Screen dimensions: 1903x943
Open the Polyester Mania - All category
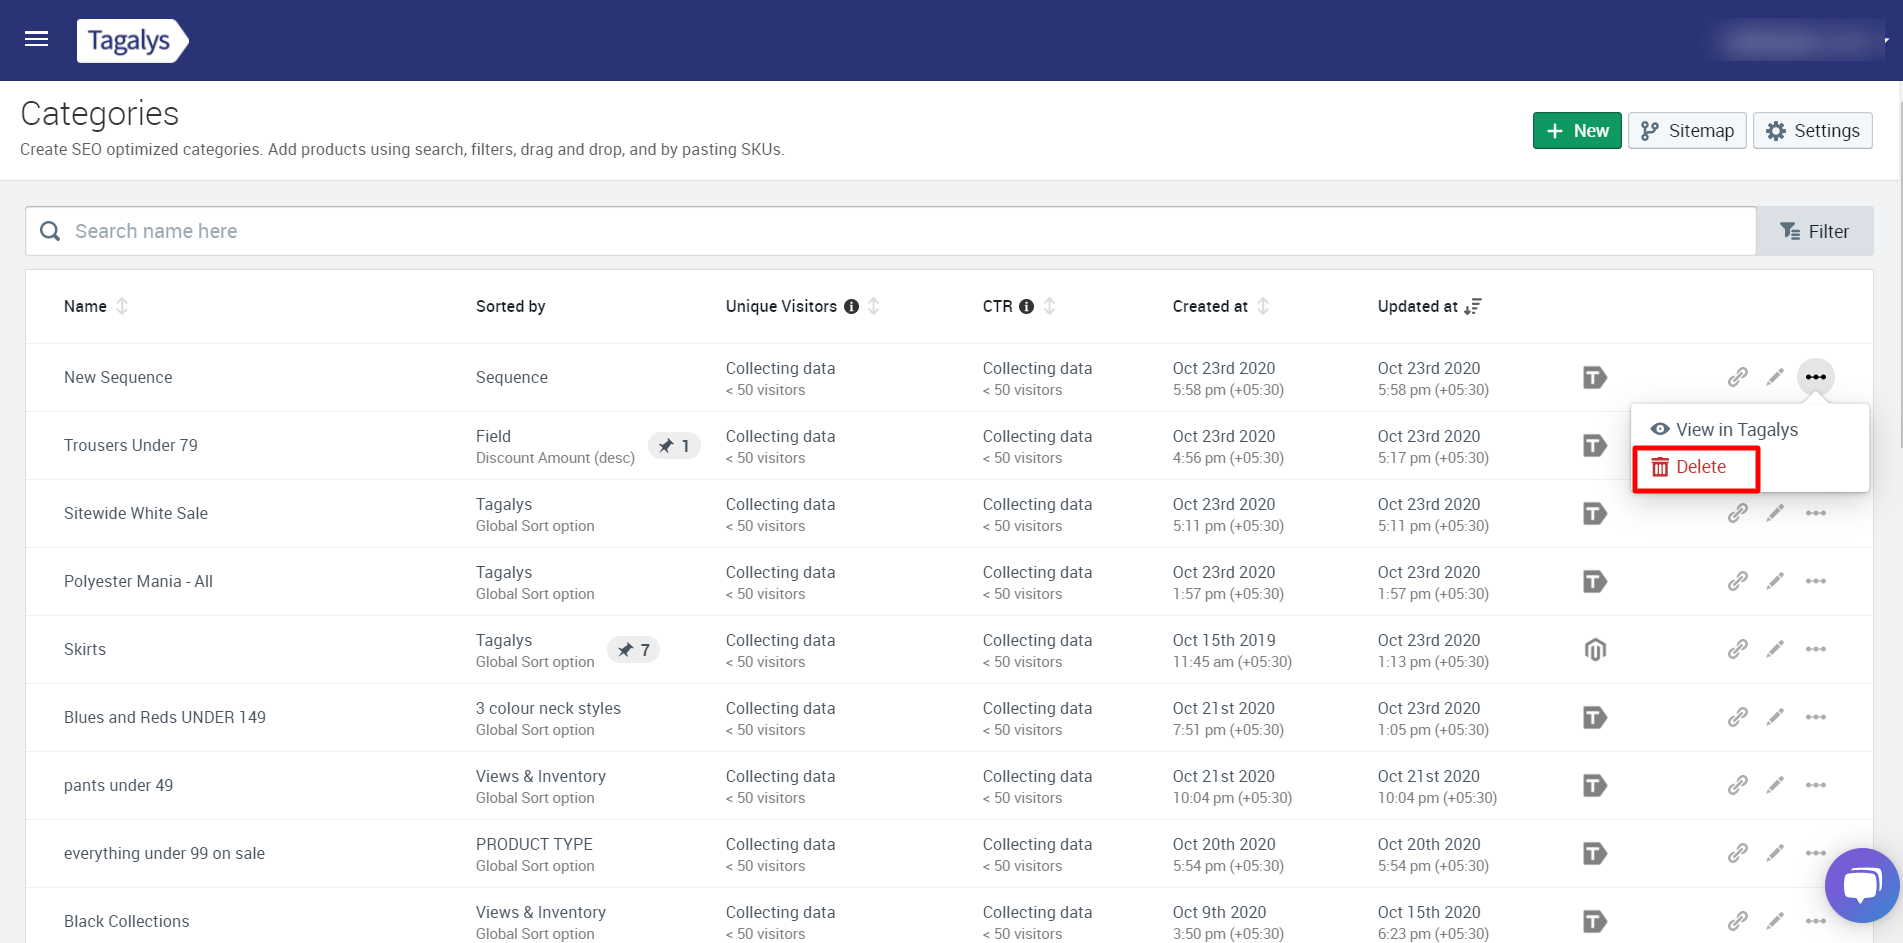[x=138, y=581]
